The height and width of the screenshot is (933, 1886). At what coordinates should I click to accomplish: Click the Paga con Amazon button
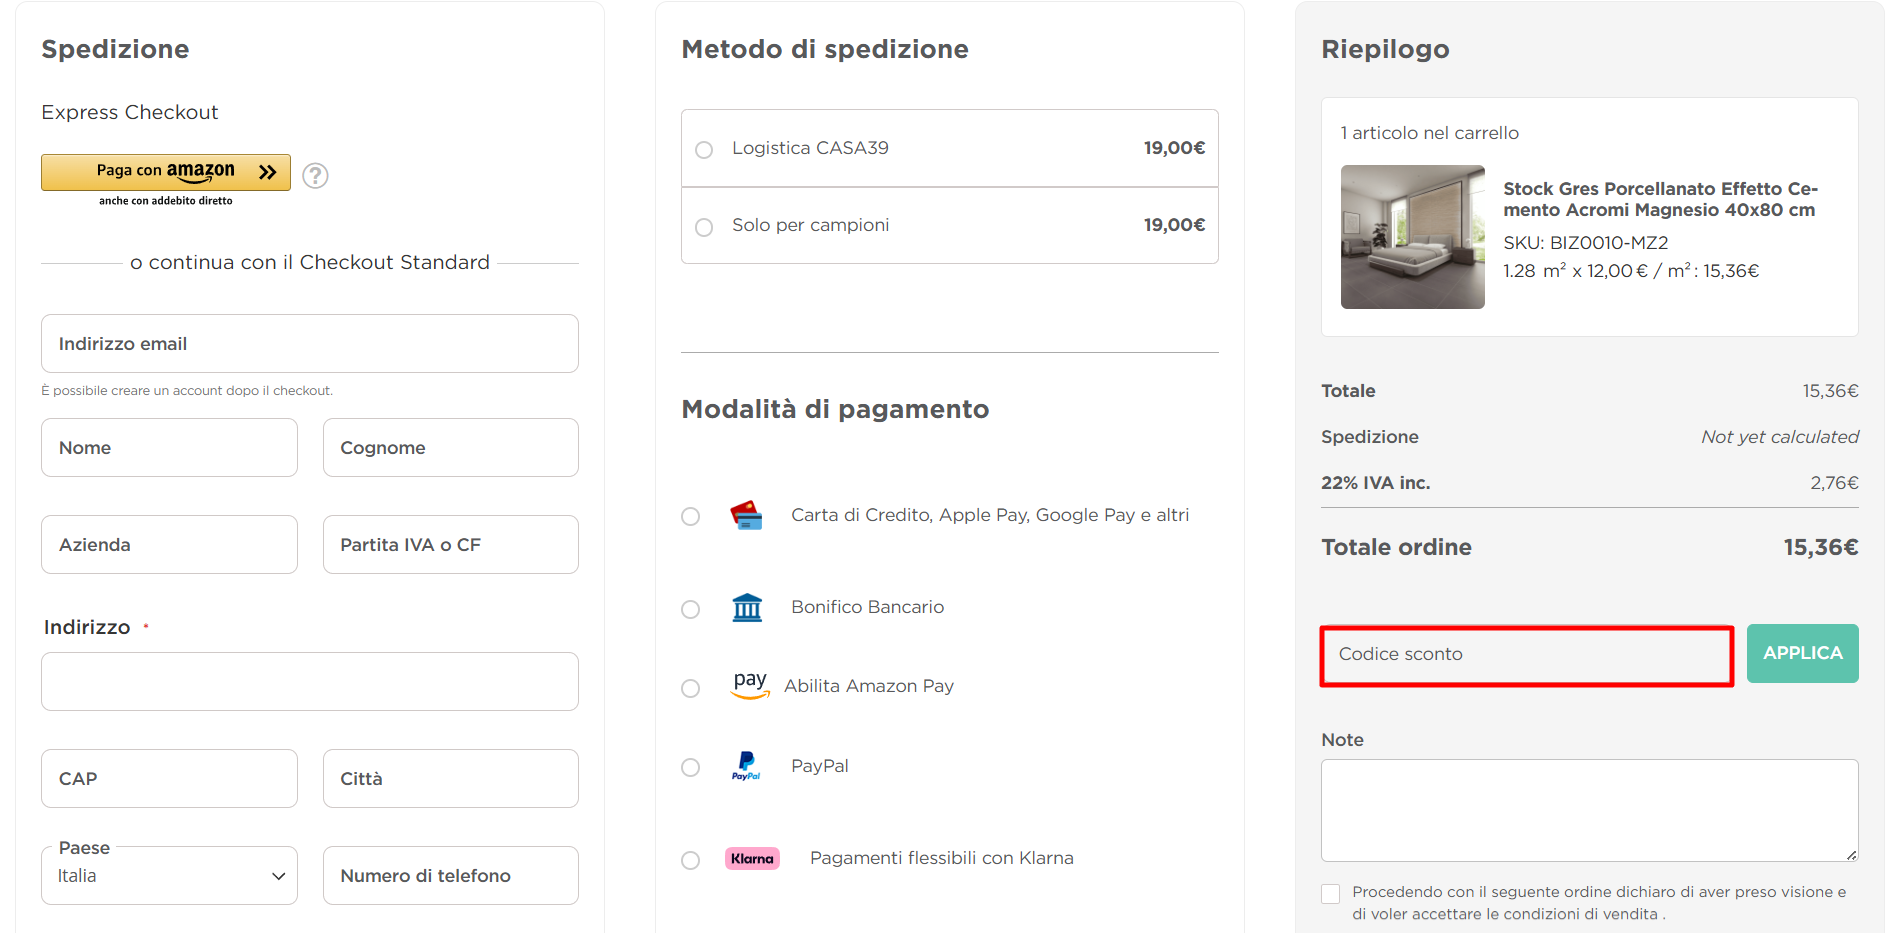pyautogui.click(x=166, y=172)
